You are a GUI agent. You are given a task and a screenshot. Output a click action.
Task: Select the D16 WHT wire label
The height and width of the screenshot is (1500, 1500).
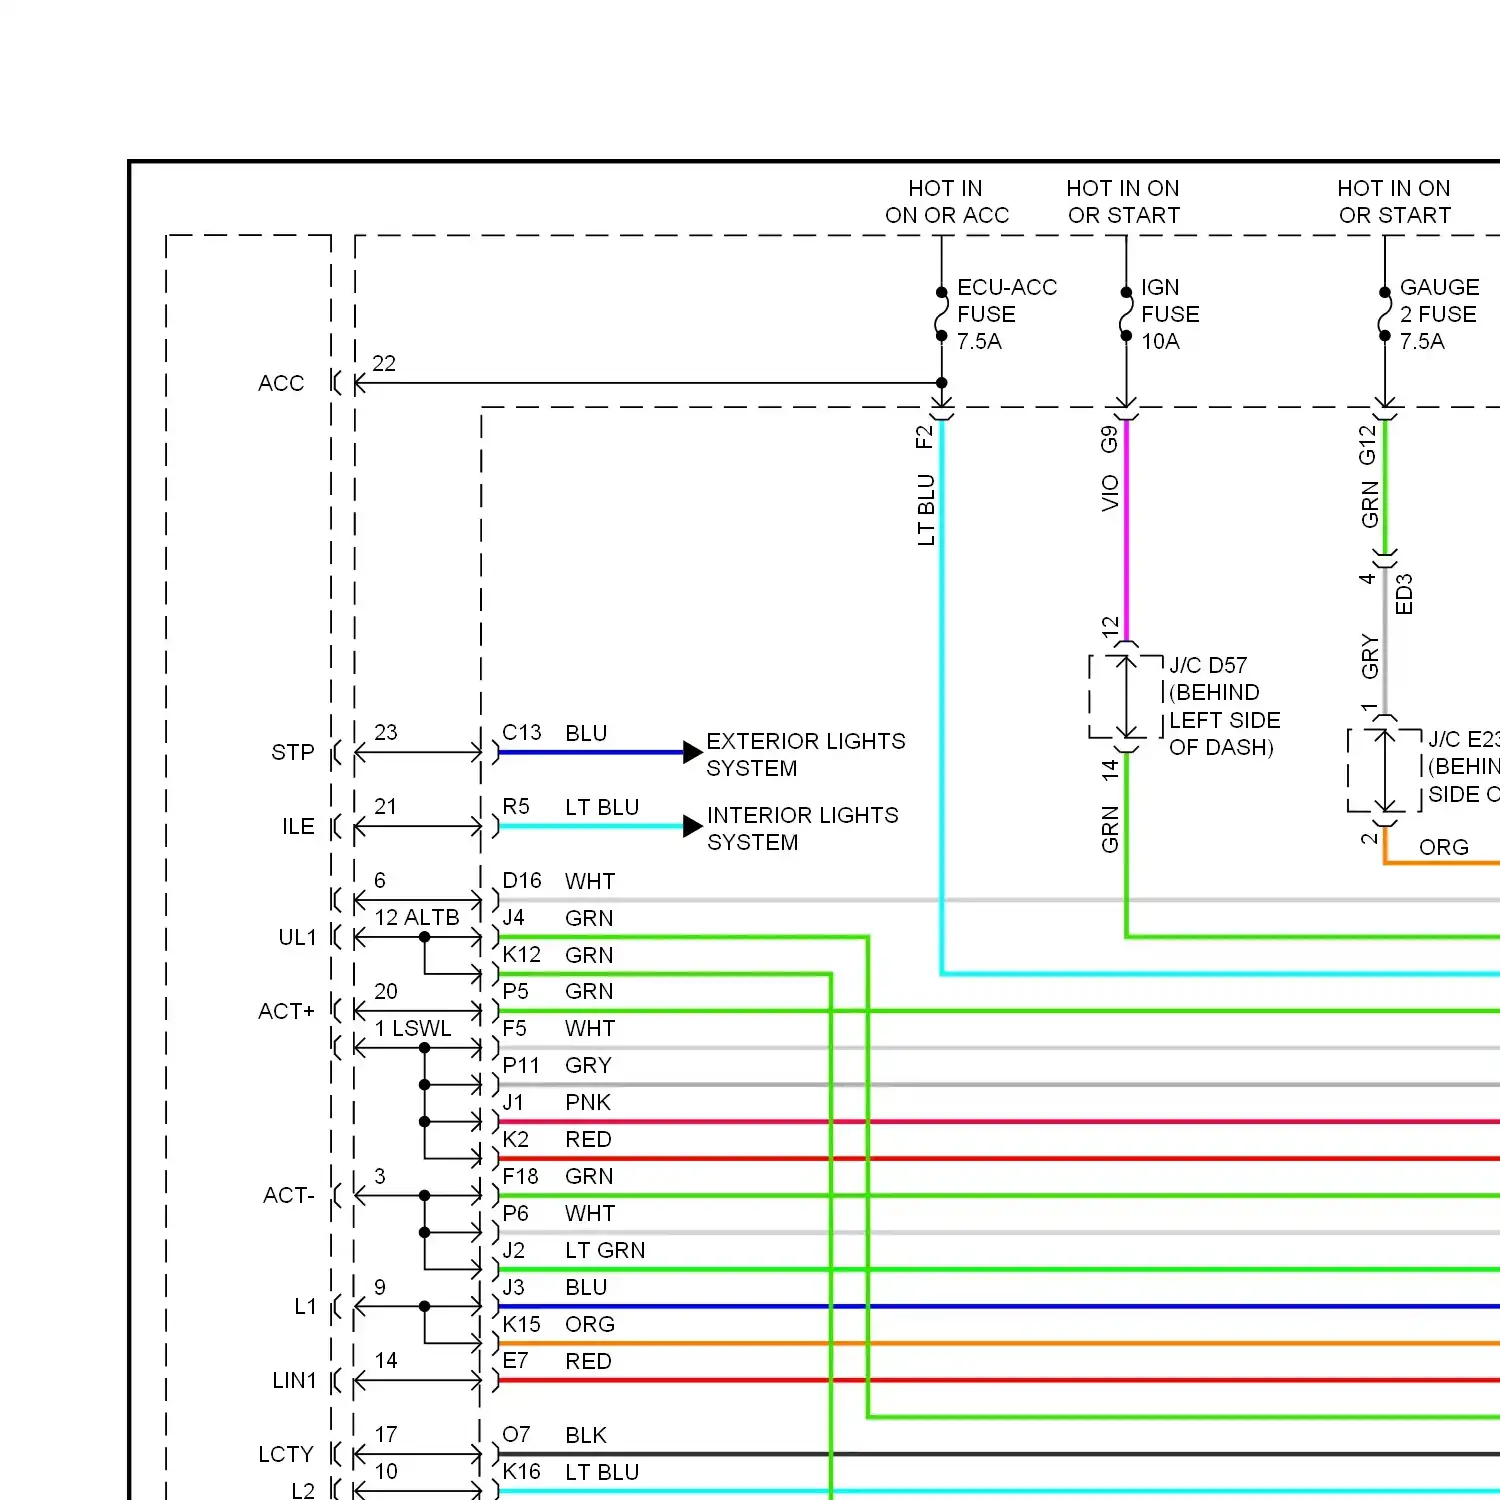[x=558, y=881]
